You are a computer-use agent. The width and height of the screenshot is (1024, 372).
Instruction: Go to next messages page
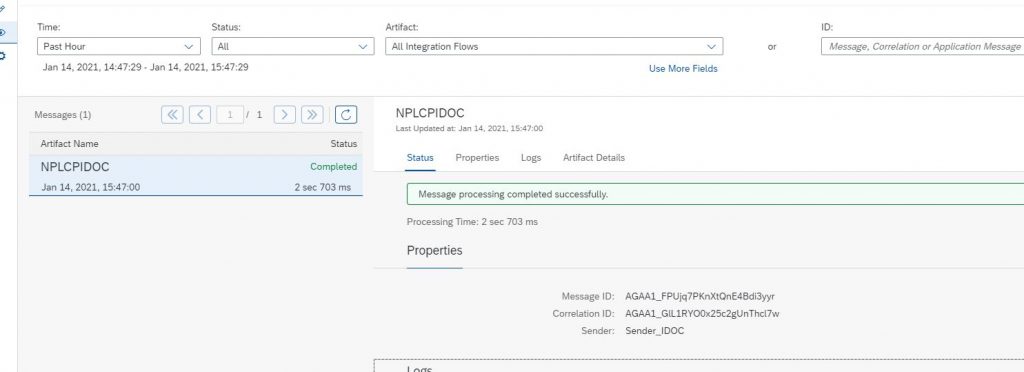point(285,115)
